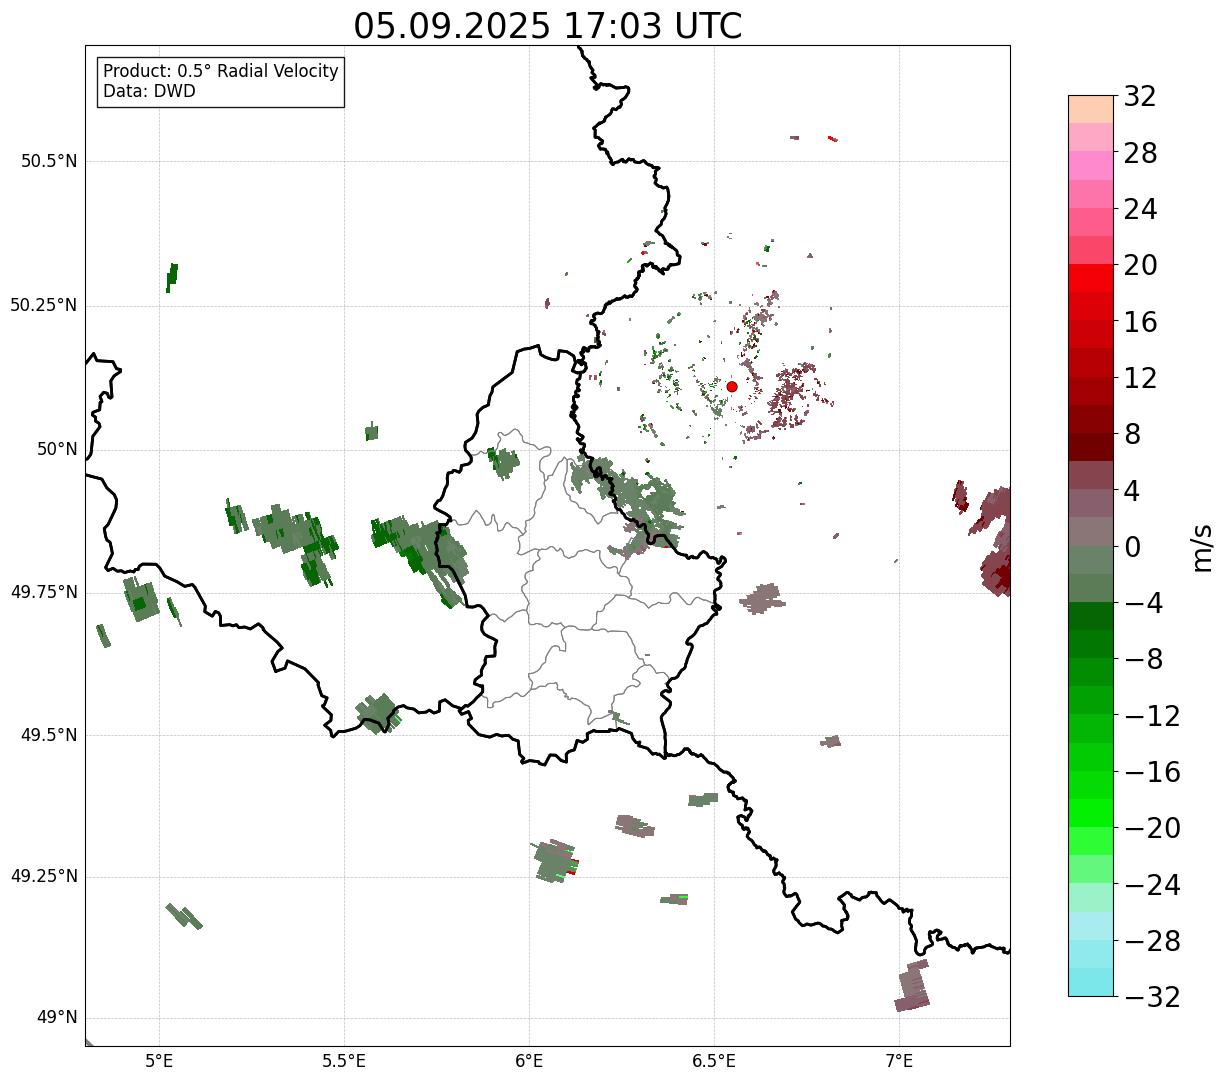Click the 49.5°N latitude label

pyautogui.click(x=49, y=735)
